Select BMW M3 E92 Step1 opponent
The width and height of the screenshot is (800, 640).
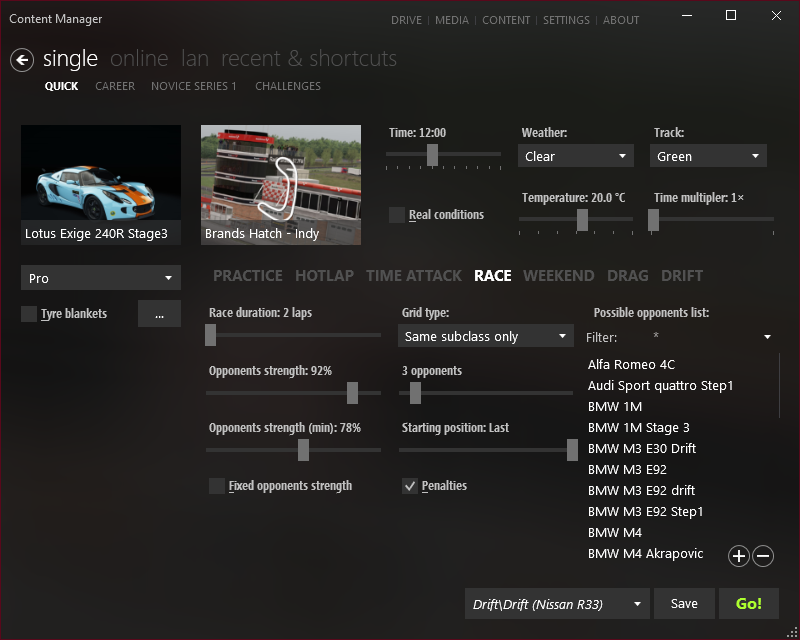[645, 511]
